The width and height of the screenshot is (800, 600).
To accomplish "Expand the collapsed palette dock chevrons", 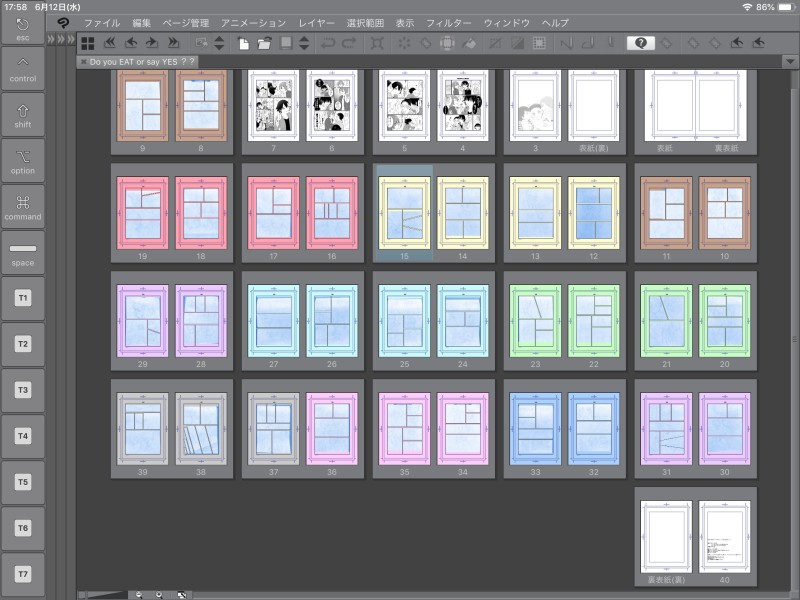I will pos(61,39).
